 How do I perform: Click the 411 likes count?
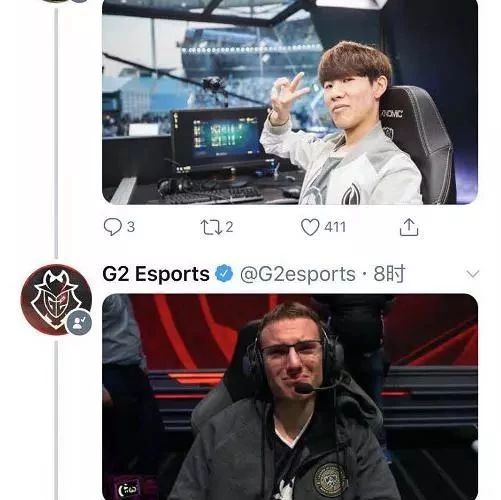click(335, 227)
